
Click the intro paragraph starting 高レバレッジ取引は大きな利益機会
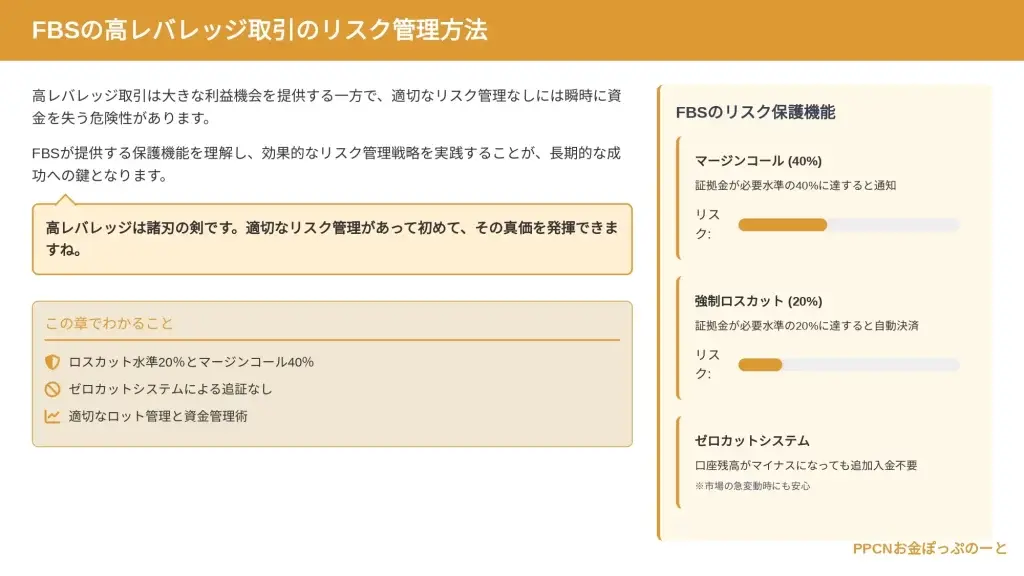point(326,107)
